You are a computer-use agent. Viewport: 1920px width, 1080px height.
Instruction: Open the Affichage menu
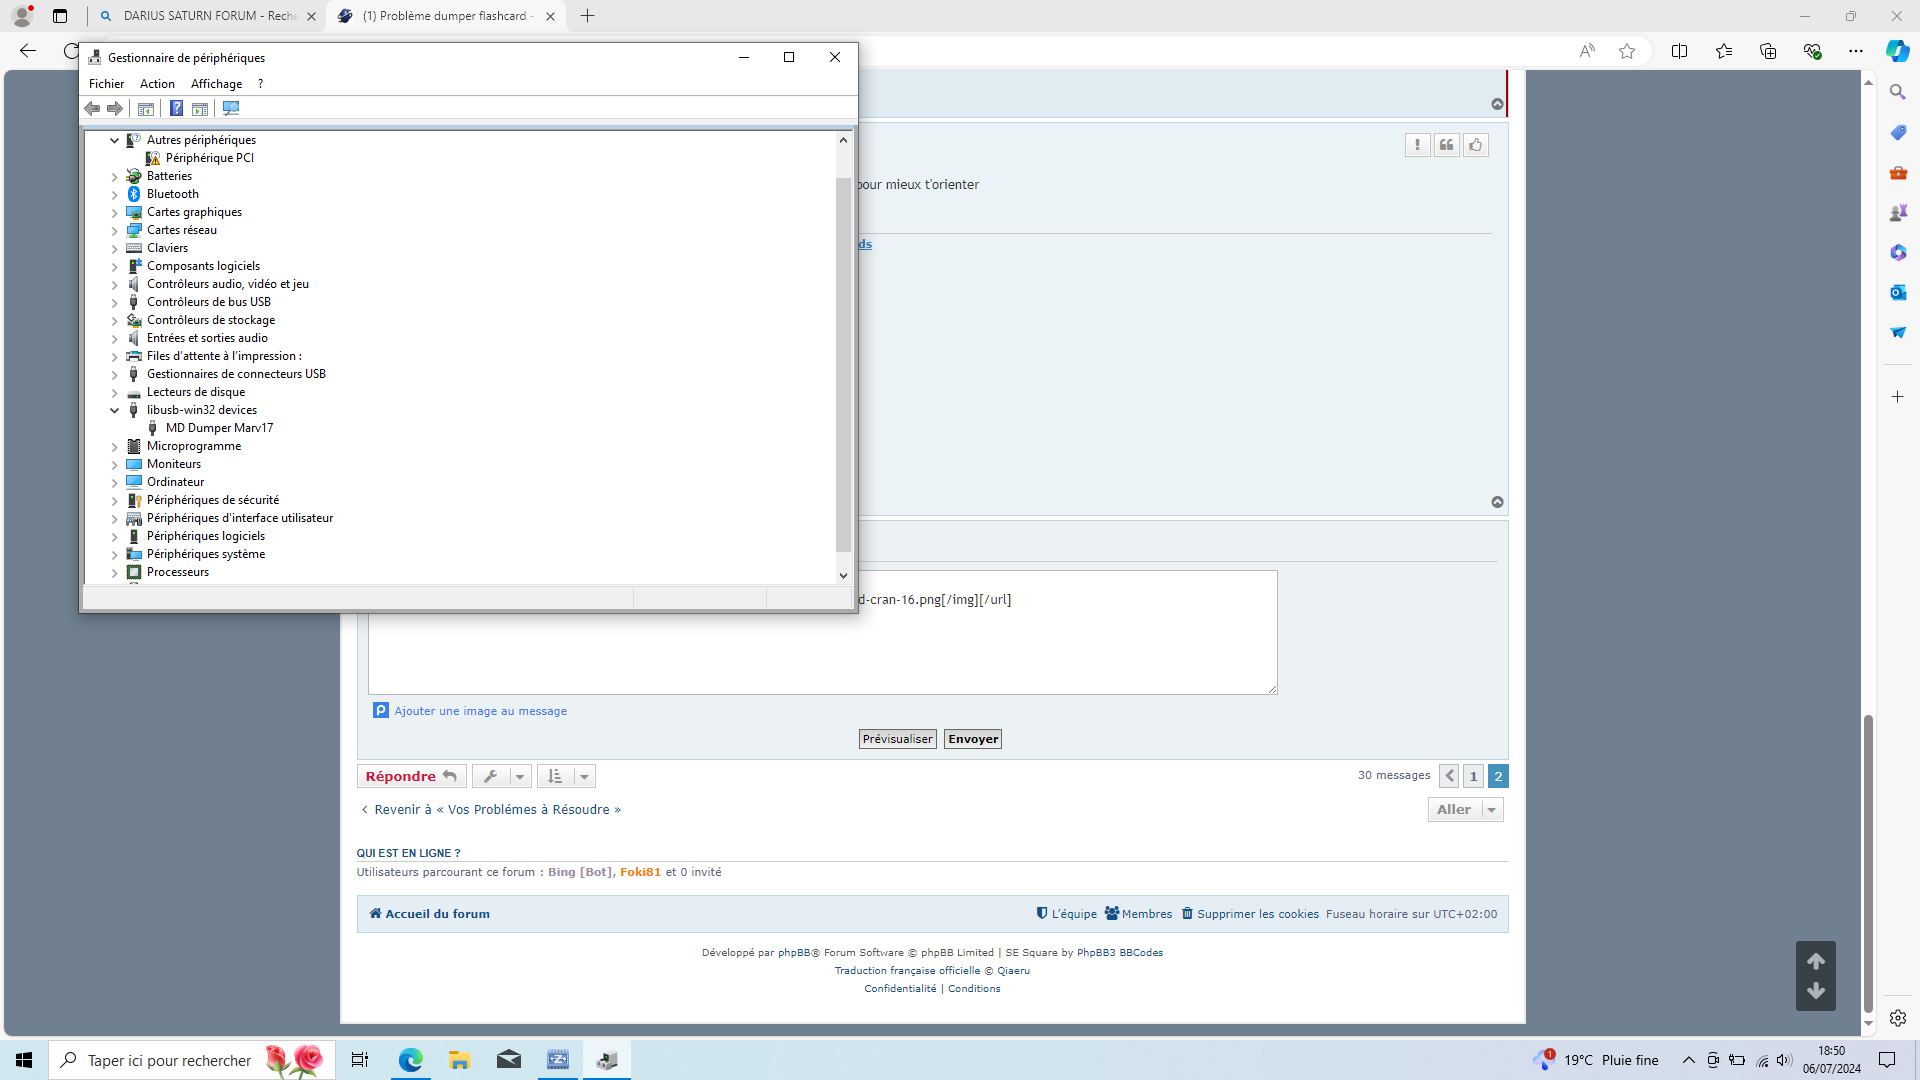click(x=216, y=84)
